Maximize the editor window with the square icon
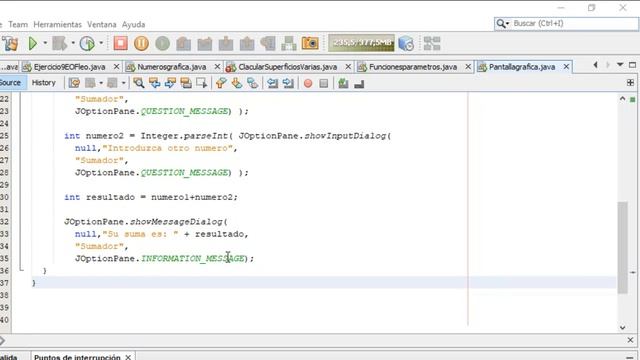Screen dimensions: 640x360 click(x=633, y=65)
